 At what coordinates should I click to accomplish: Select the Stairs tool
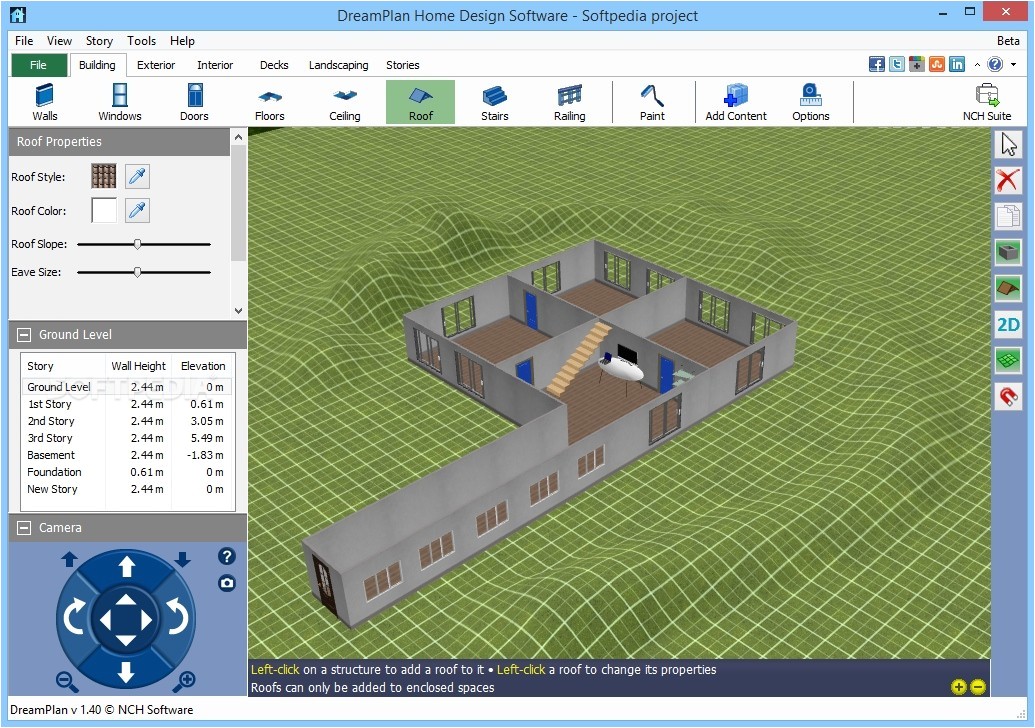495,102
